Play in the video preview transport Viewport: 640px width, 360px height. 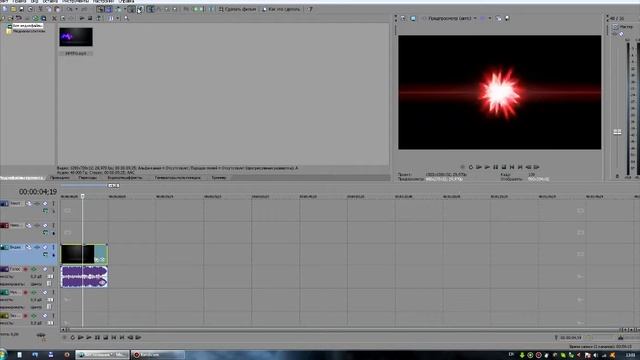coord(487,167)
